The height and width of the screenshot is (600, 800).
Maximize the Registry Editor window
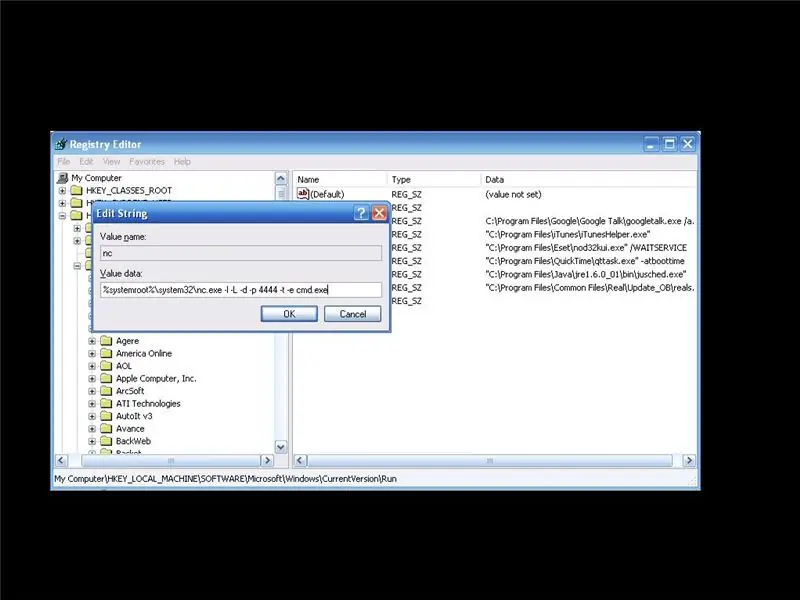669,144
